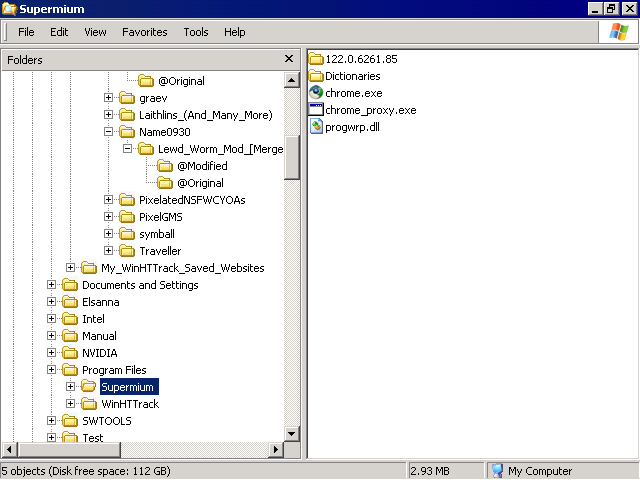Viewport: 640px width, 480px height.
Task: Collapse the Lewd_Worm_Mod tree node
Action: point(127,149)
